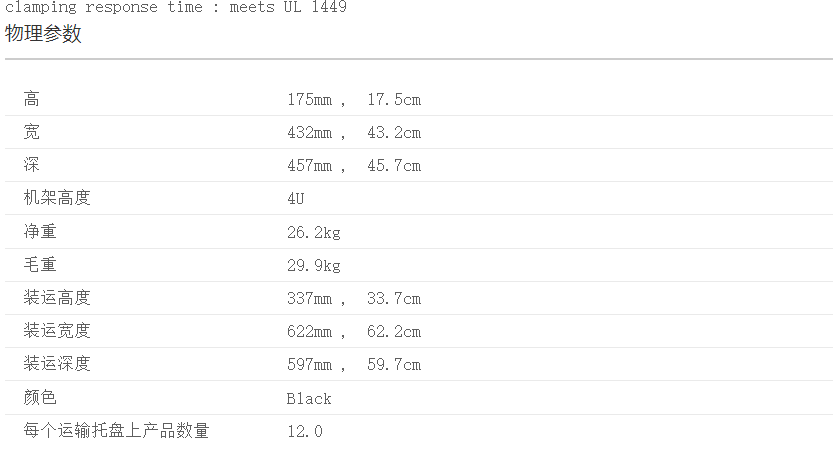This screenshot has width=836, height=449.
Task: Select the 175mm, 17.5cm height value
Action: coord(353,100)
